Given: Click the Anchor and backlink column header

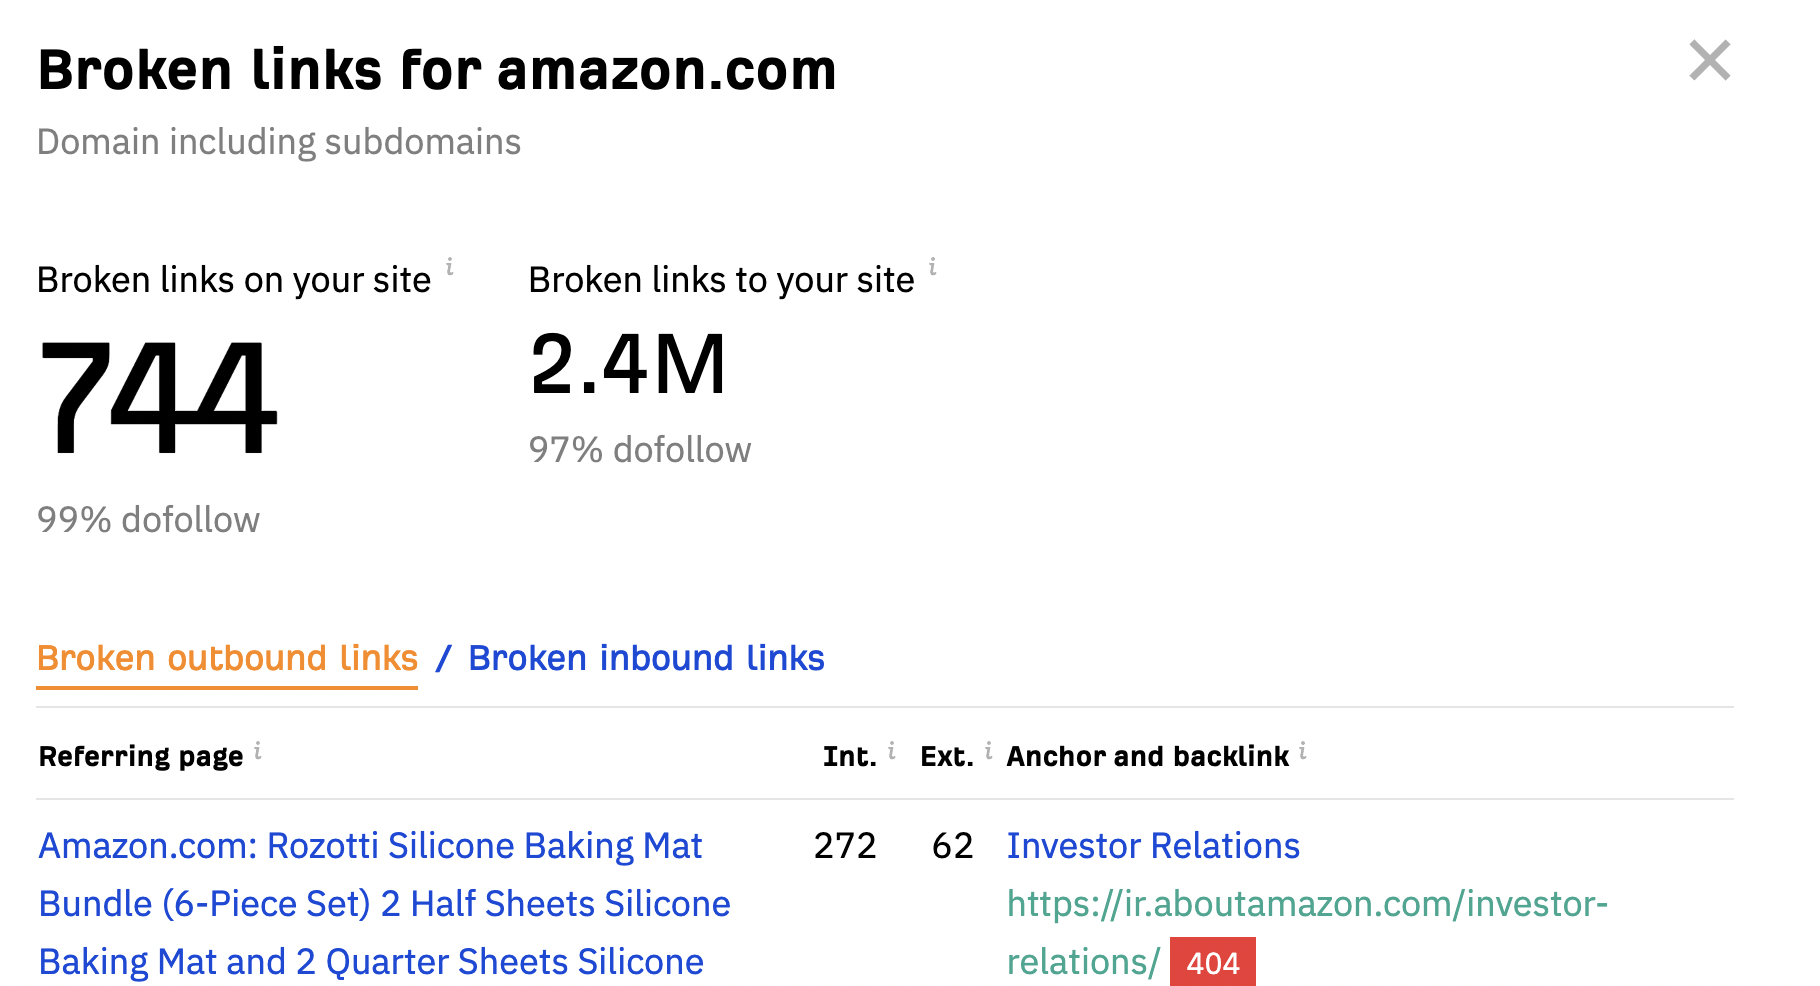Looking at the screenshot, I should click(1147, 756).
